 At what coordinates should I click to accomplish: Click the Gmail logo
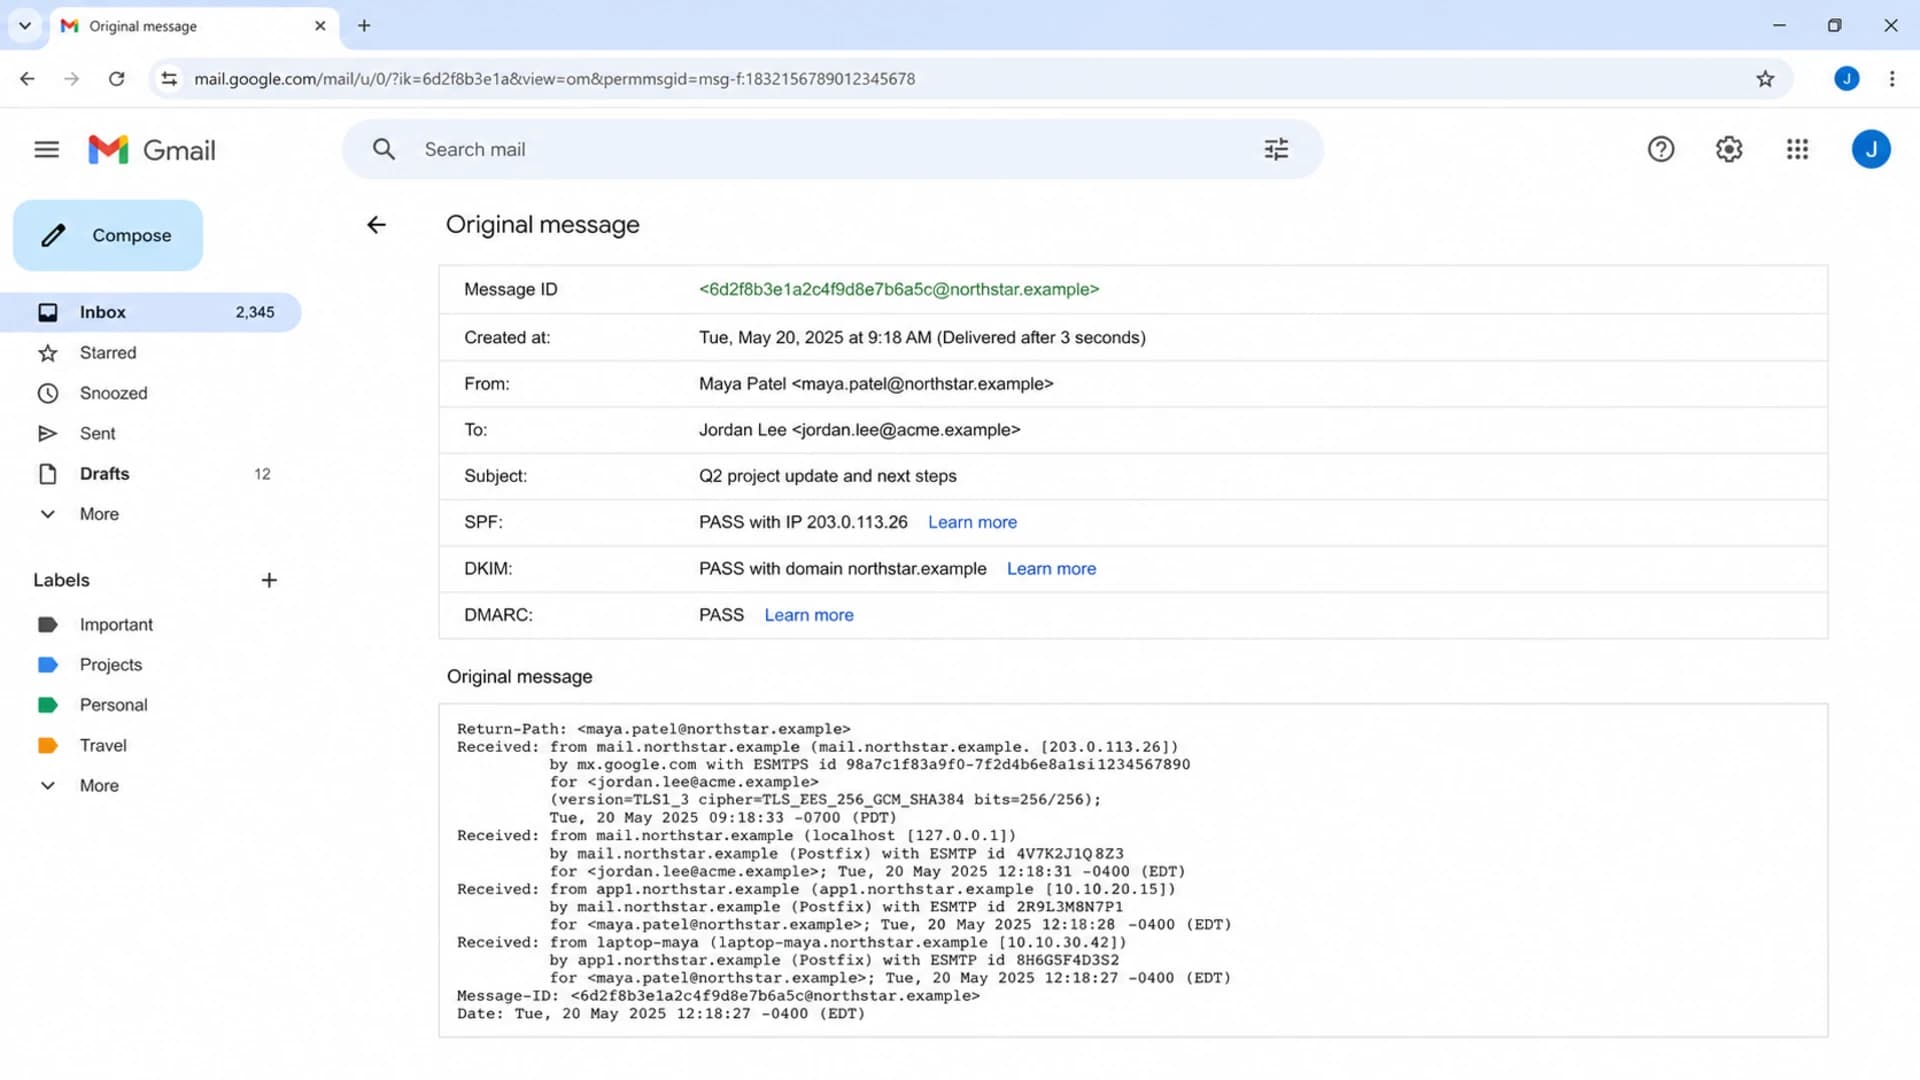coord(152,150)
